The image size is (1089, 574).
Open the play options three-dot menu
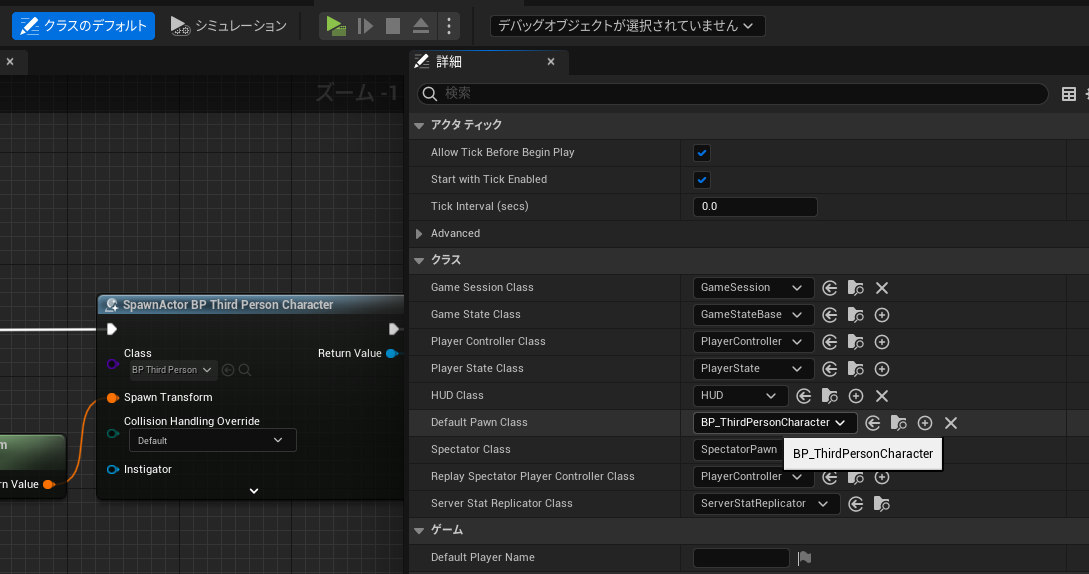tap(449, 26)
